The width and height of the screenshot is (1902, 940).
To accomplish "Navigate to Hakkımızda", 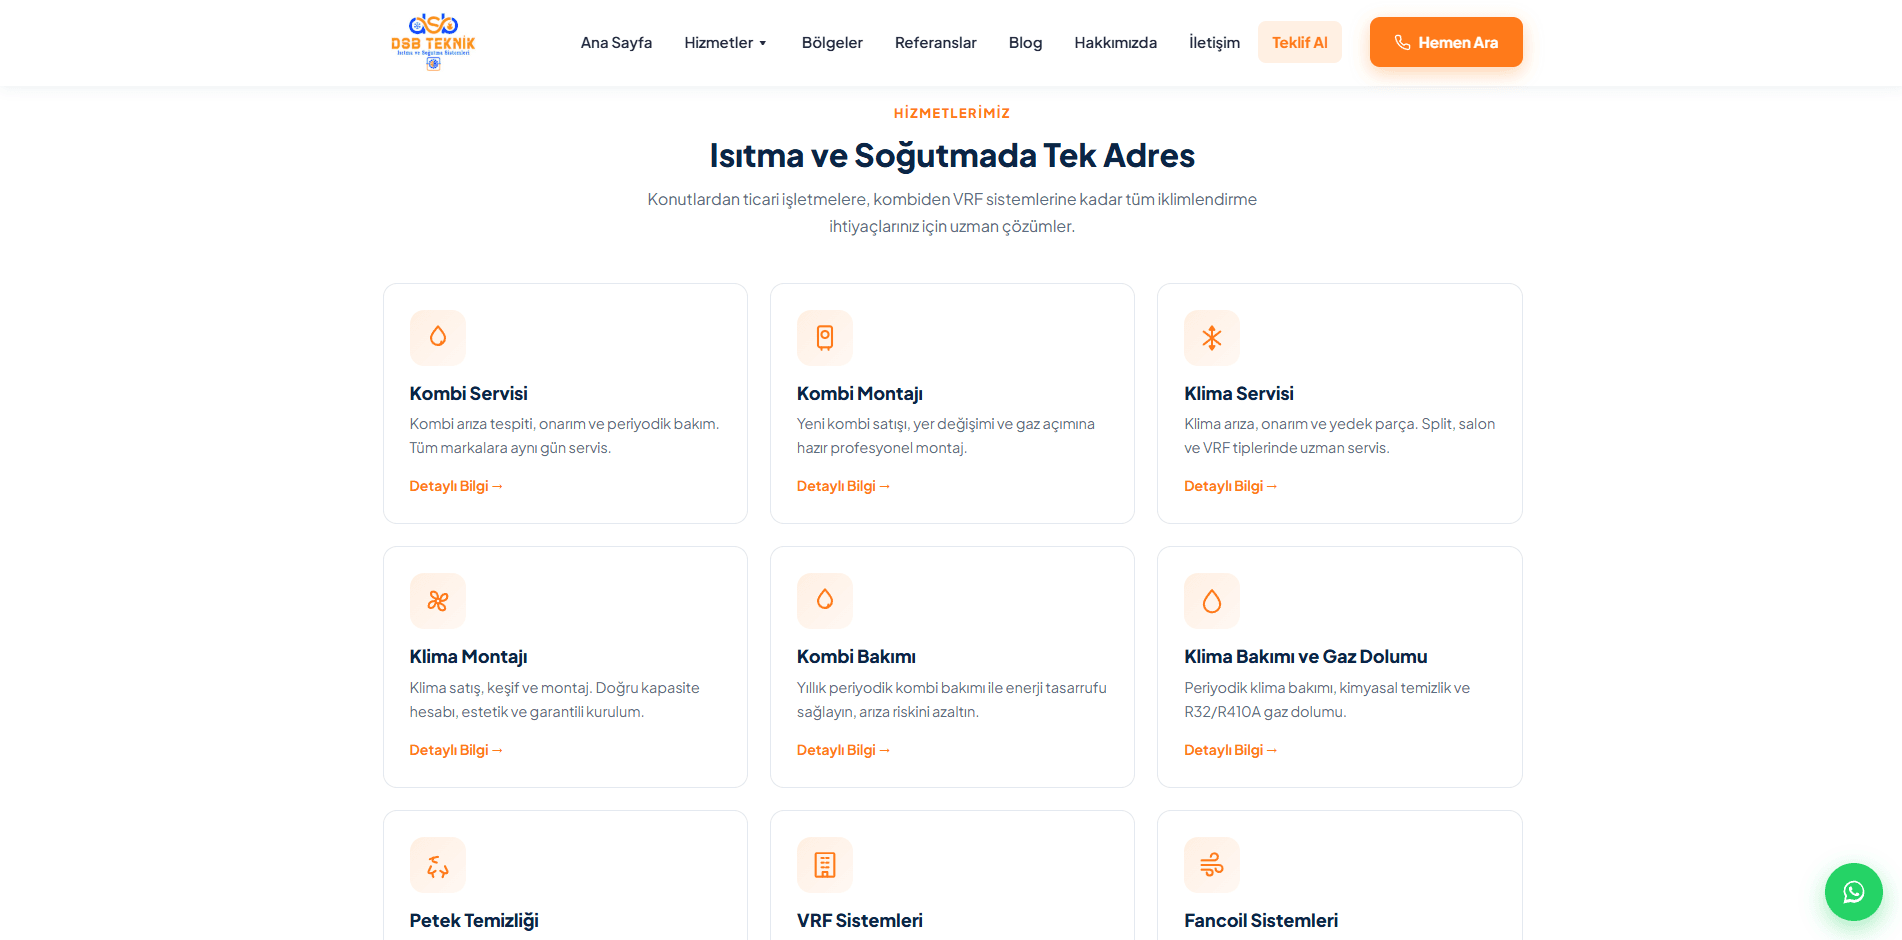I will [1116, 42].
